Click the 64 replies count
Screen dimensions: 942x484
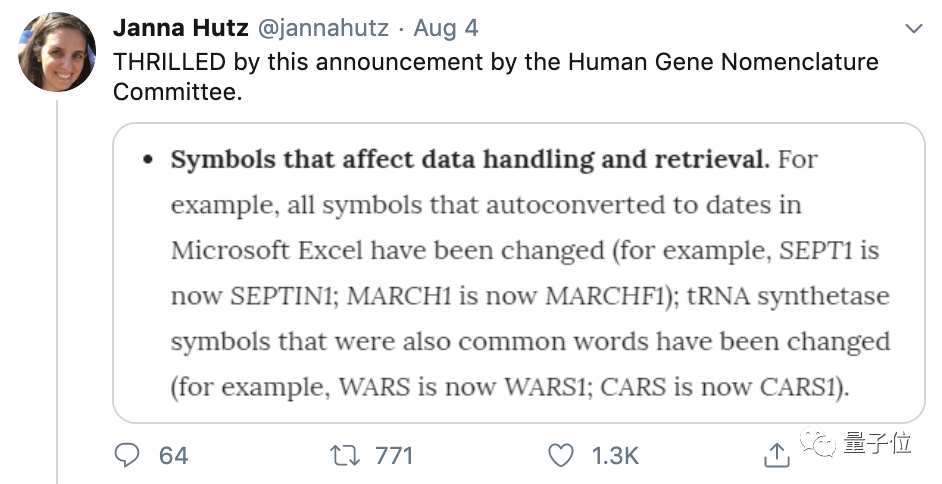[173, 456]
